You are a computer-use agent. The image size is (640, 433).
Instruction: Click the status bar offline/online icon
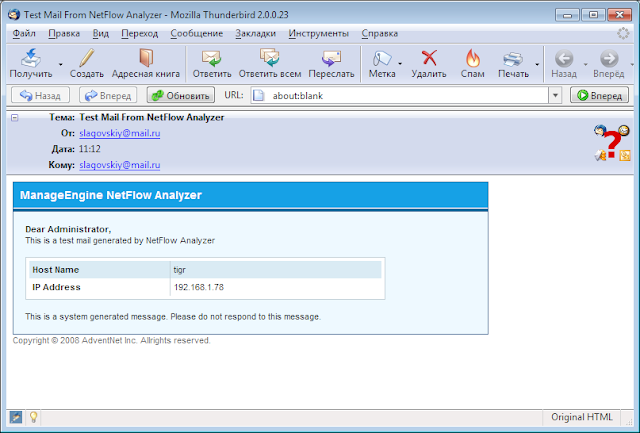click(x=16, y=417)
